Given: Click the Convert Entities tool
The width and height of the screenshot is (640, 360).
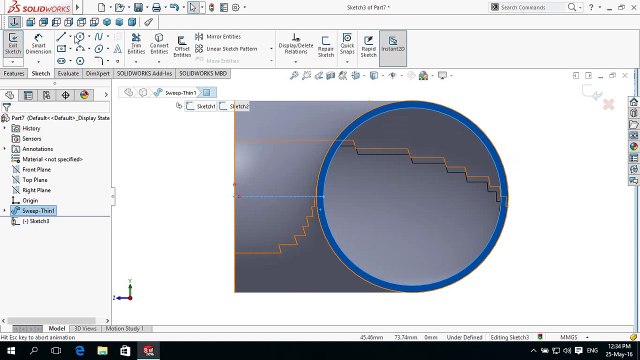Looking at the screenshot, I should click(159, 44).
